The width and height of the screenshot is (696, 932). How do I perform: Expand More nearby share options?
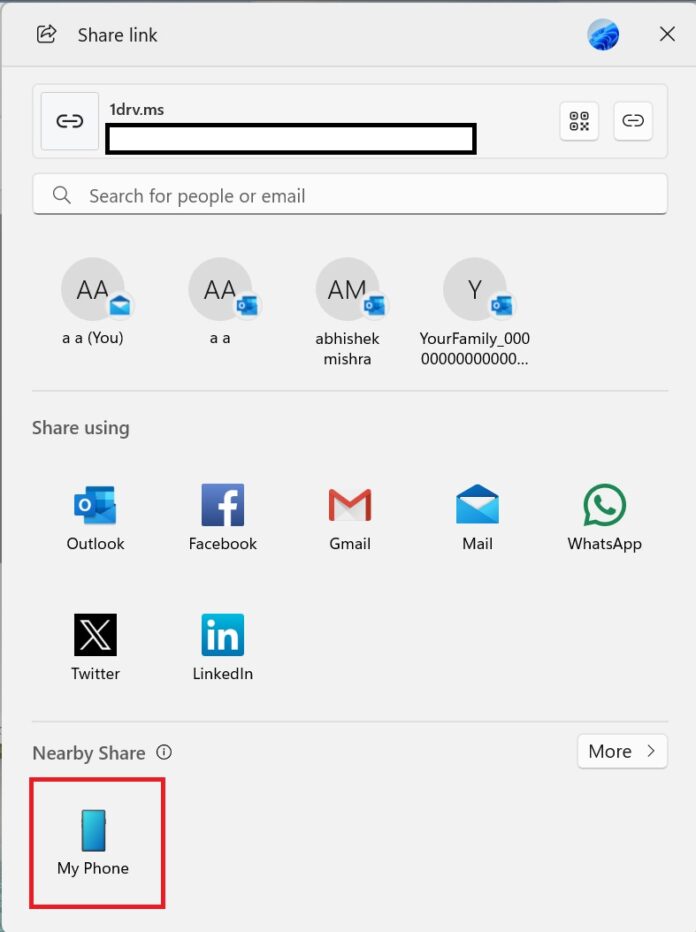(x=622, y=751)
